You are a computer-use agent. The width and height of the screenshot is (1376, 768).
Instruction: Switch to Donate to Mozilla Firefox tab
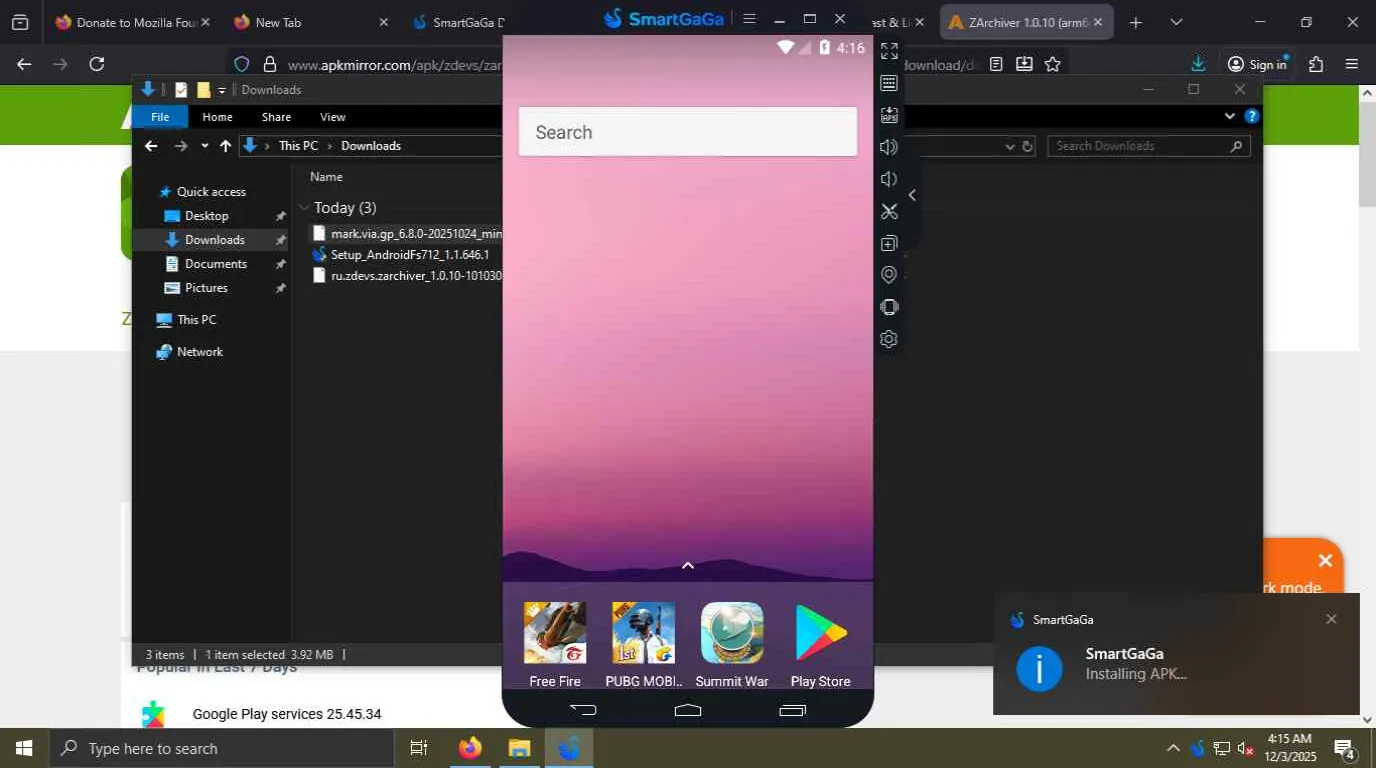[131, 22]
